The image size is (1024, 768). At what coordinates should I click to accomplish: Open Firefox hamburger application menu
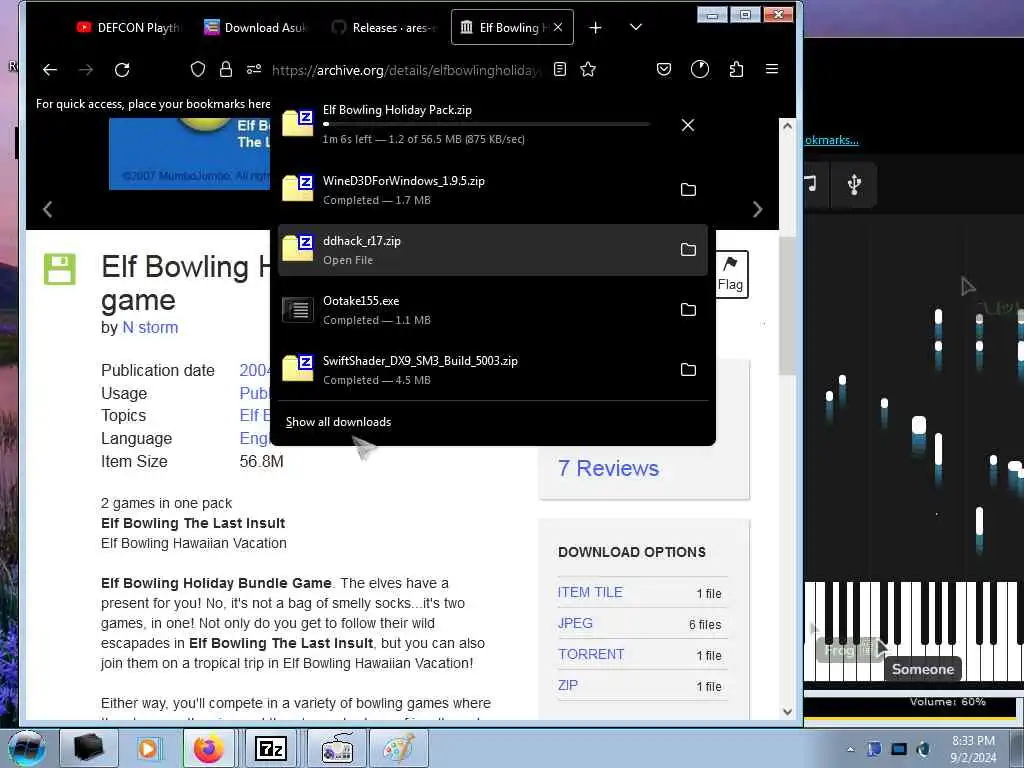pos(772,69)
